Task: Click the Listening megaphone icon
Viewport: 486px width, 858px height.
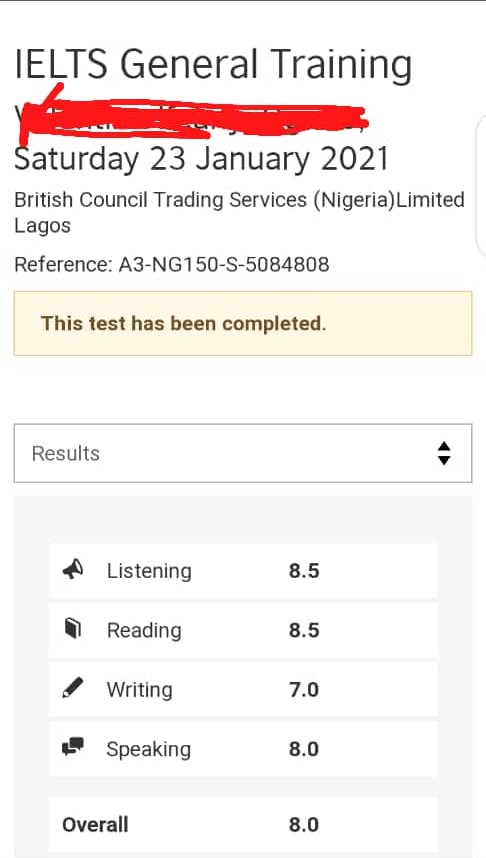Action: point(73,570)
